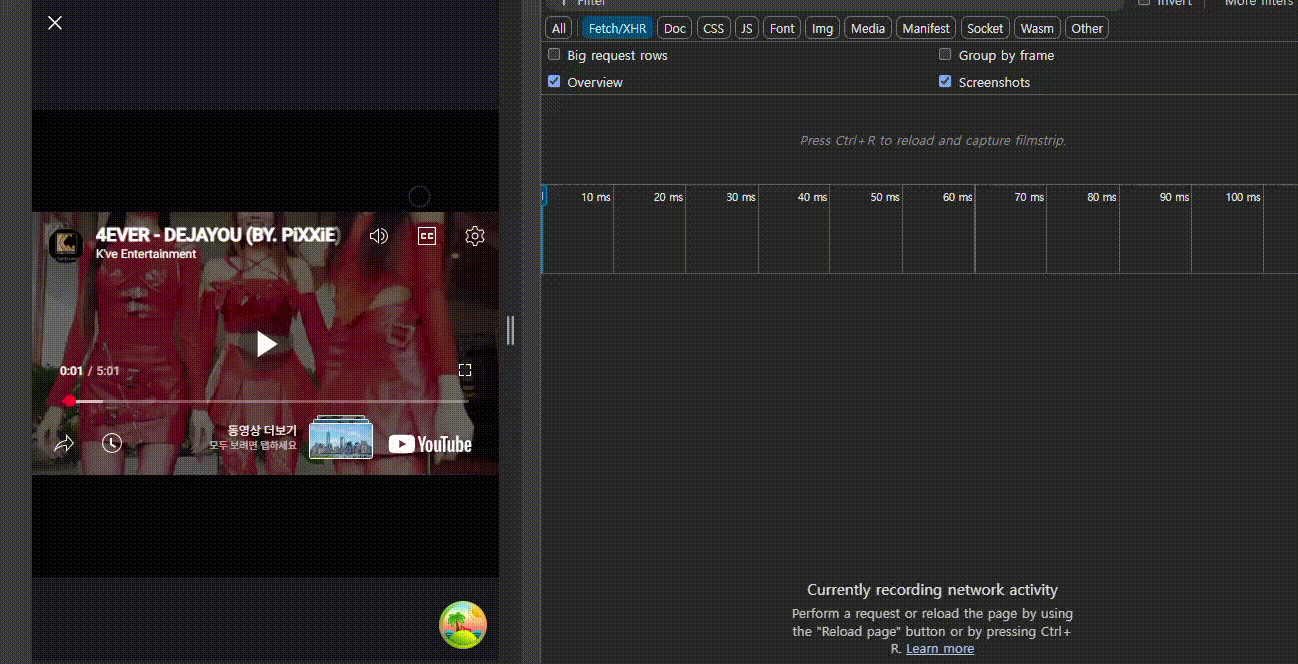Click the 'Press Ctrl+R to reload' filmstrip hint
Viewport: 1298px width, 664px height.
(x=933, y=140)
